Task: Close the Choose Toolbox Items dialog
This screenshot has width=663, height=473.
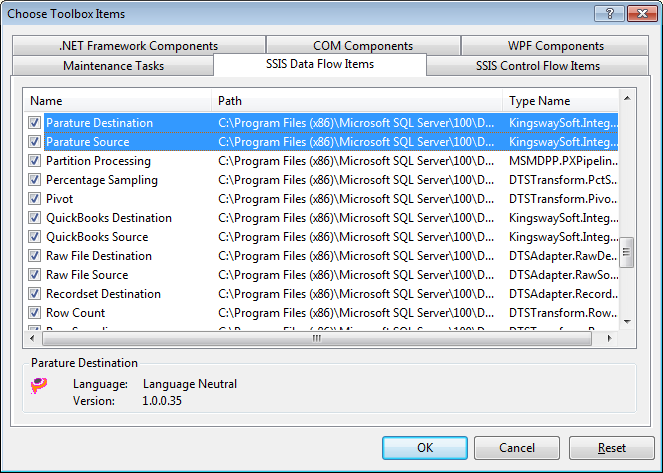Action: tap(642, 14)
